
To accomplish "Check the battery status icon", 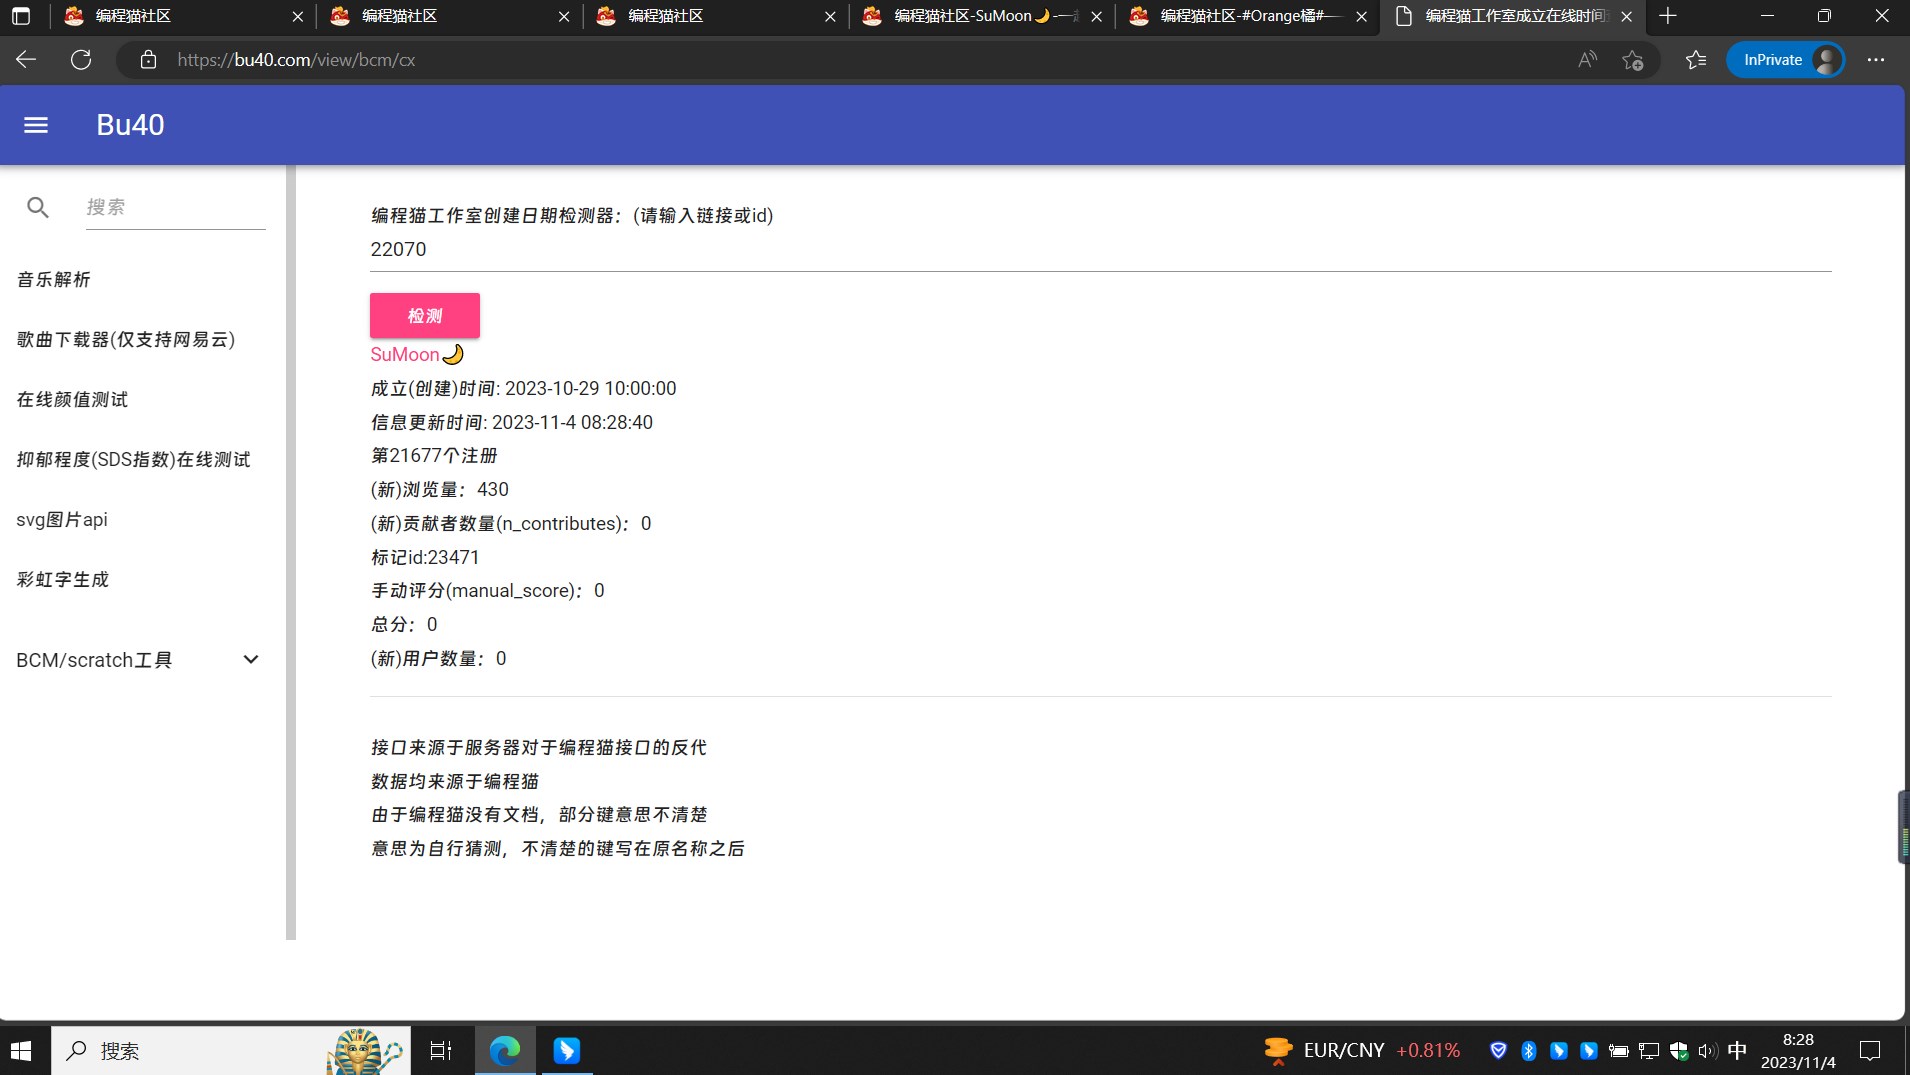I will pos(1619,1051).
